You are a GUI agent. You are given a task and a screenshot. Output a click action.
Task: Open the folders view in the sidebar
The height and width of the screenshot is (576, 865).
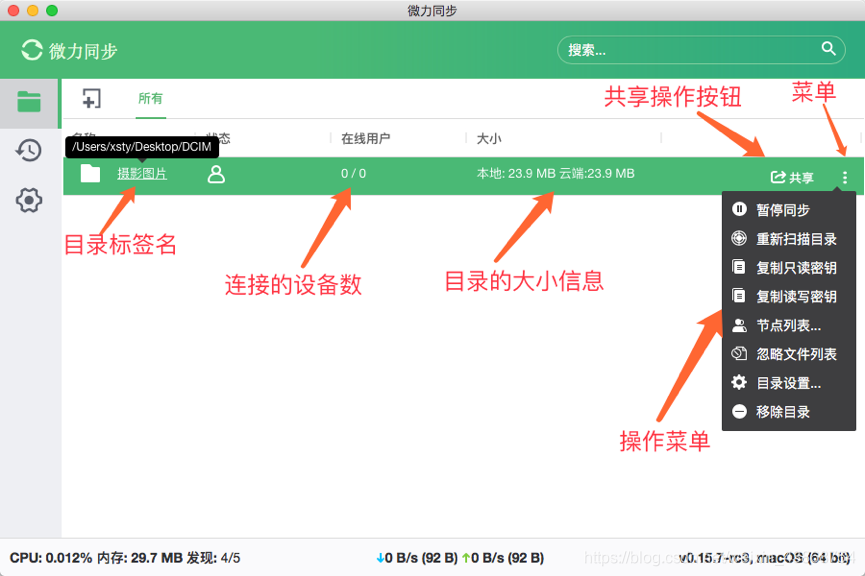(29, 102)
